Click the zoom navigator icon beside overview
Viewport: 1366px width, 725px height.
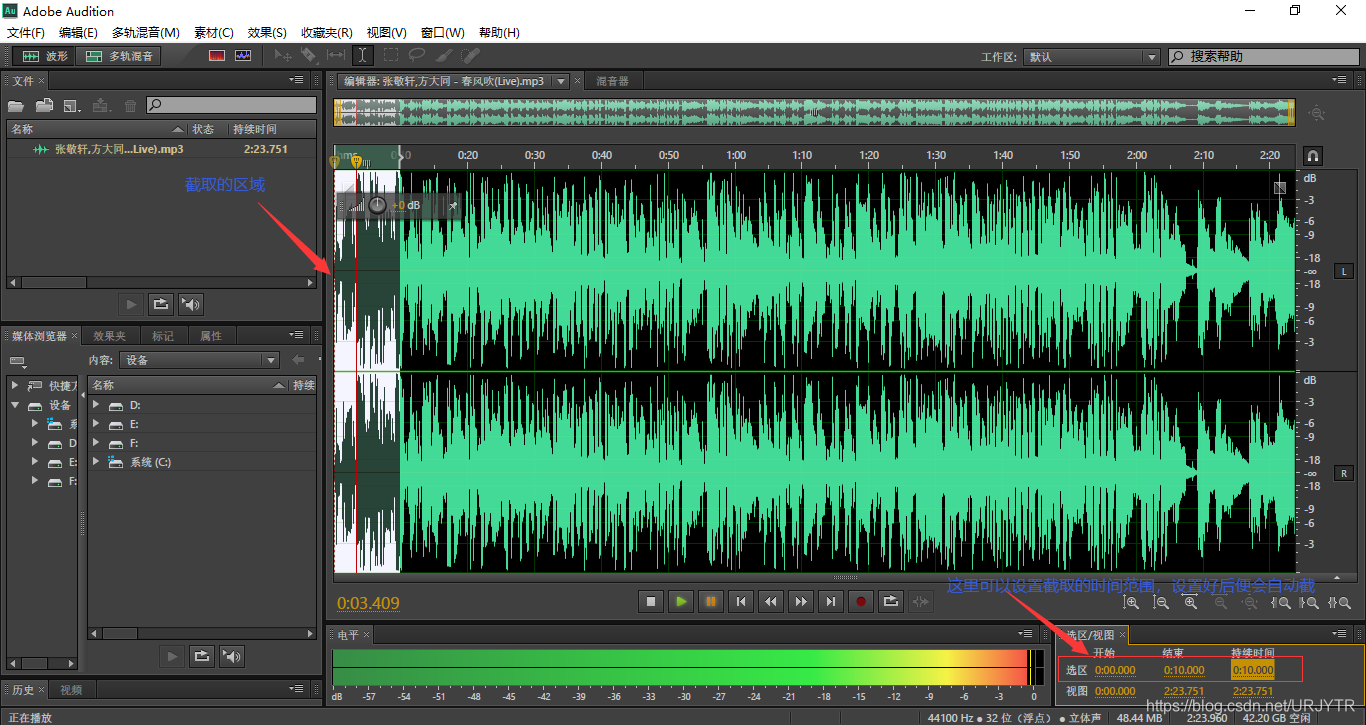[1317, 113]
